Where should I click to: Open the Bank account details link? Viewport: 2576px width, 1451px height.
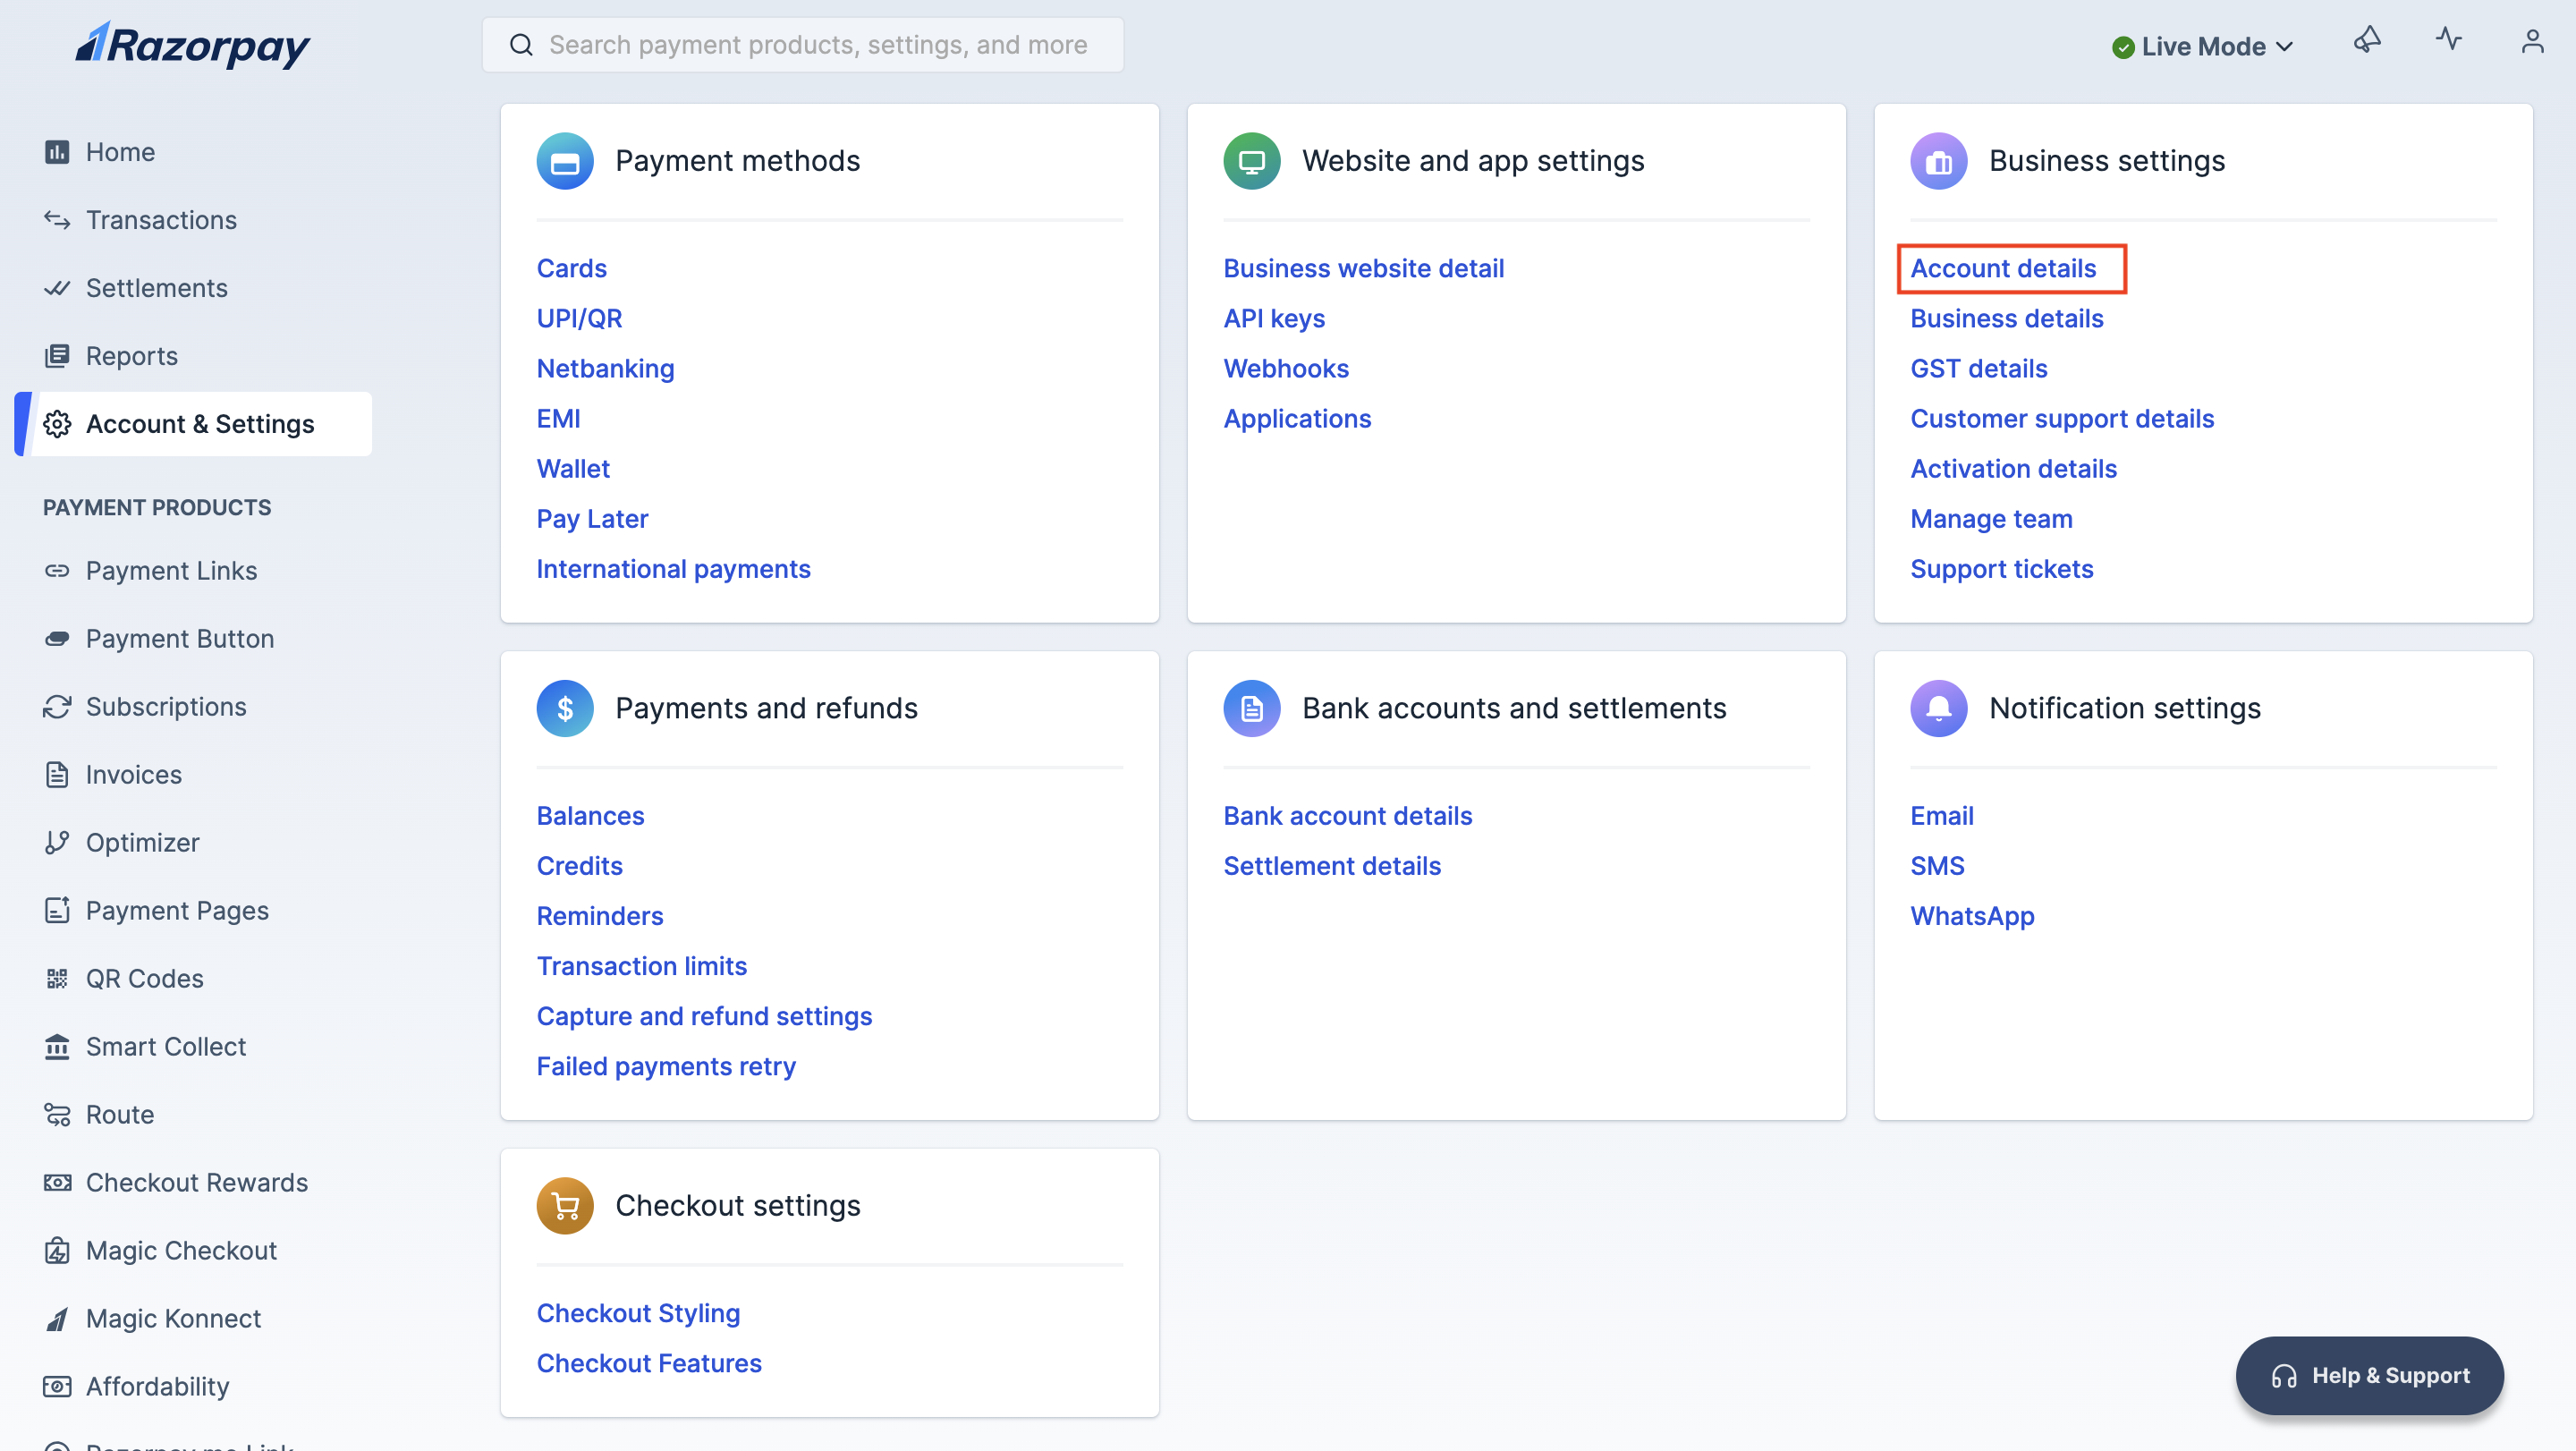tap(1348, 816)
